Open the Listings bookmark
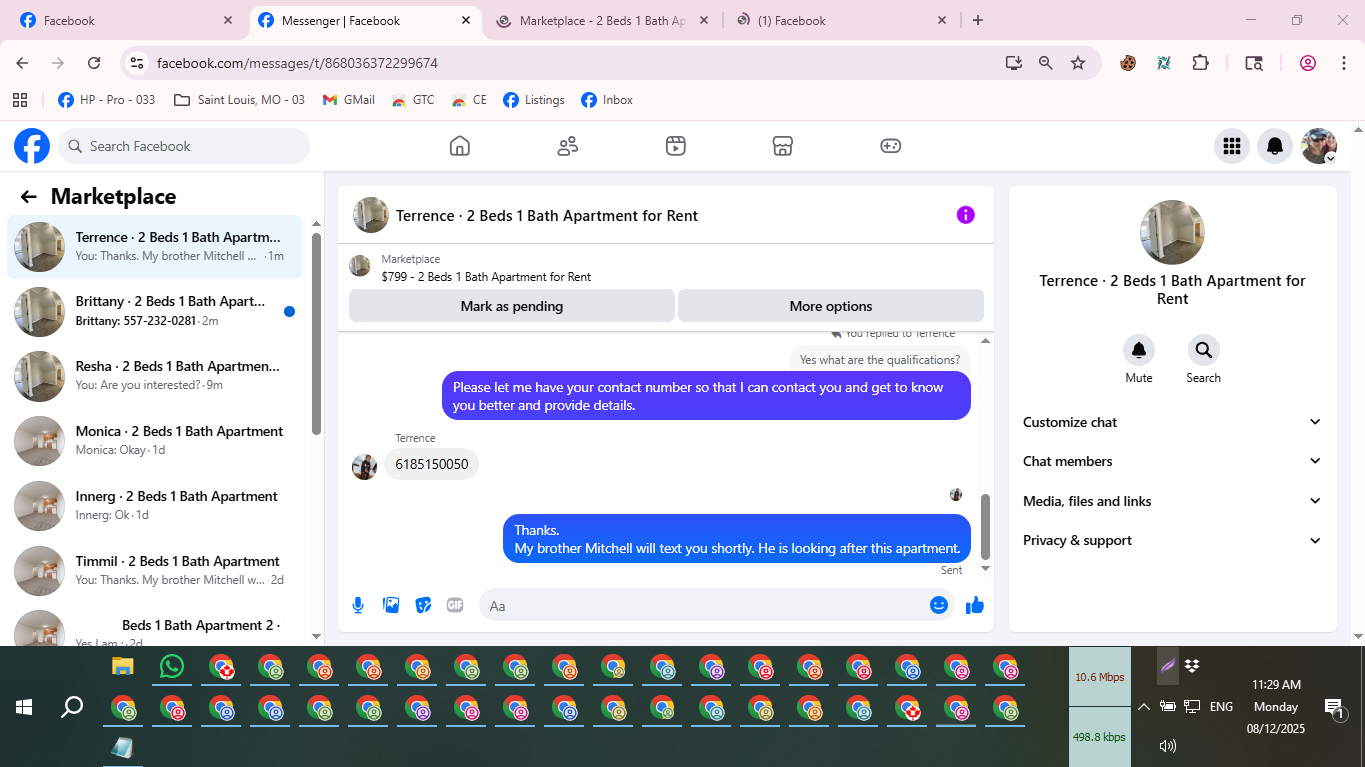 click(534, 100)
